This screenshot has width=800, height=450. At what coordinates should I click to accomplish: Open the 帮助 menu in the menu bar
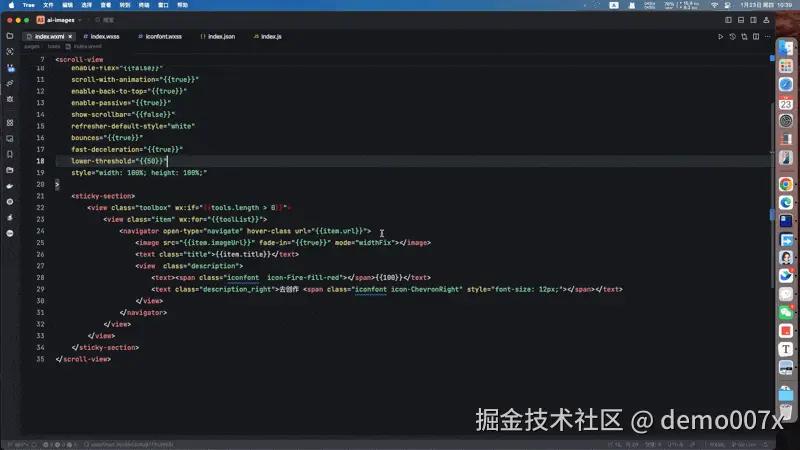coord(183,5)
